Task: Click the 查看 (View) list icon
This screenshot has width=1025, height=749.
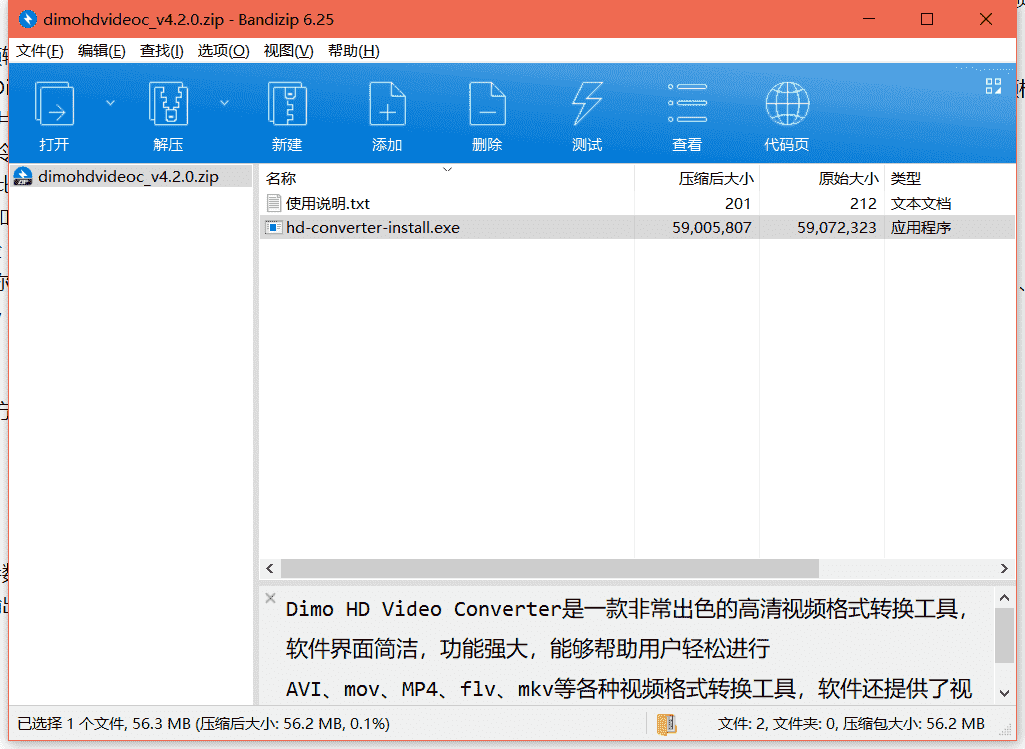Action: (x=687, y=103)
